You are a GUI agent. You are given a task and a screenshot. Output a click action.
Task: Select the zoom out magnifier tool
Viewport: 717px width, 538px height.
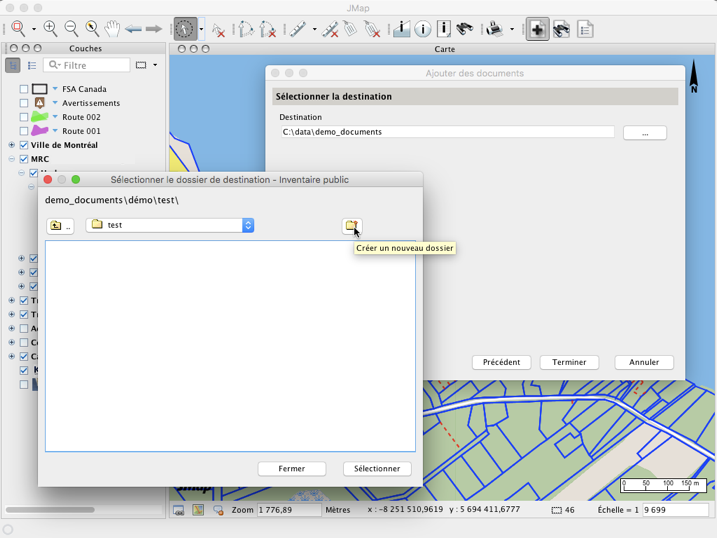coord(71,29)
